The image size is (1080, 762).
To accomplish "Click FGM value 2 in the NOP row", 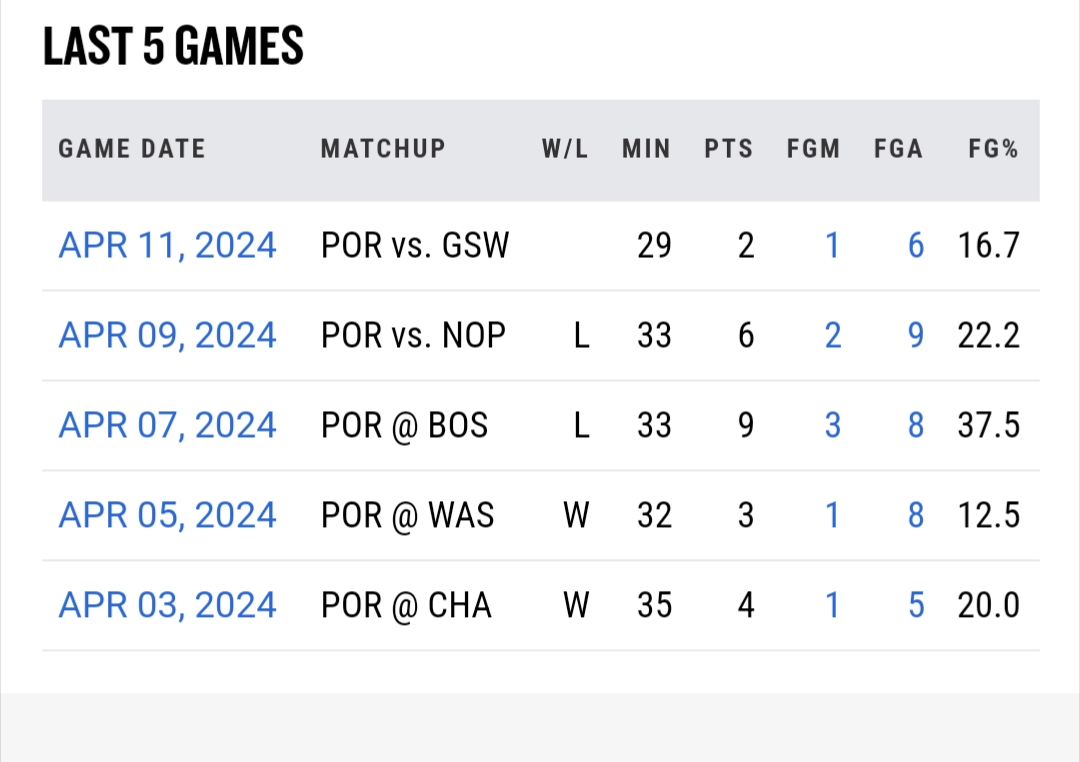I will pyautogui.click(x=832, y=335).
